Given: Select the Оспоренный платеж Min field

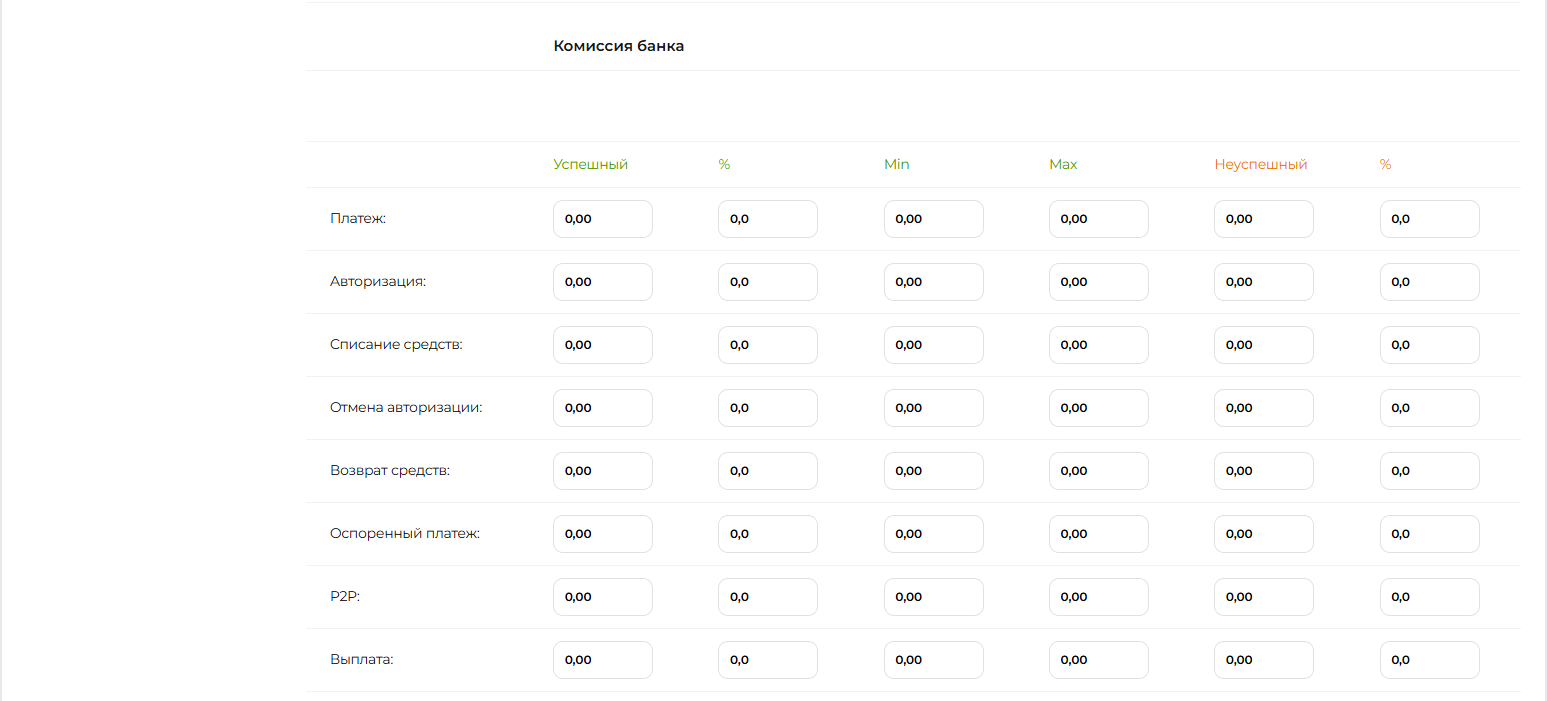Looking at the screenshot, I should (x=933, y=534).
